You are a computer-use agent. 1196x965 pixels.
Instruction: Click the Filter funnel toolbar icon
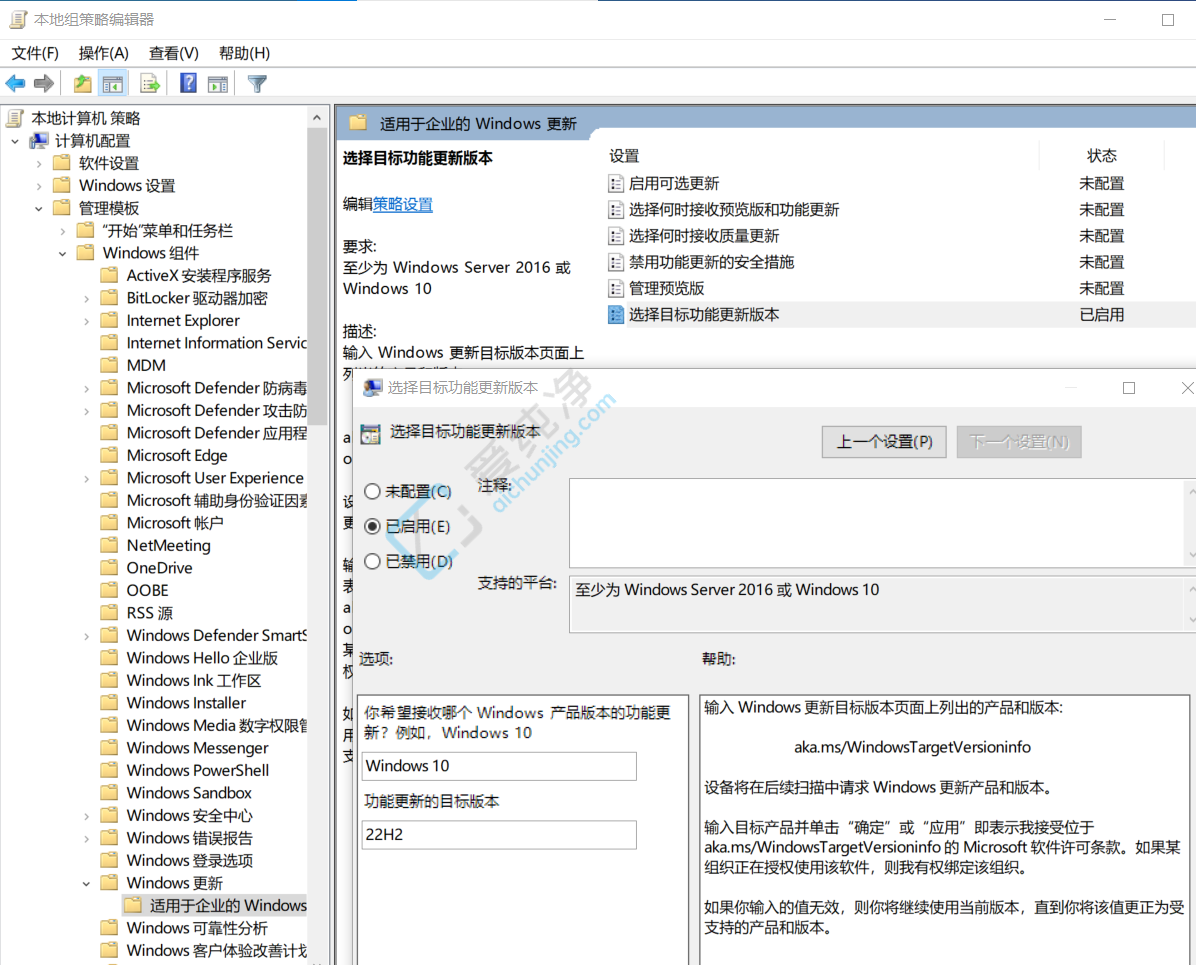tap(257, 83)
